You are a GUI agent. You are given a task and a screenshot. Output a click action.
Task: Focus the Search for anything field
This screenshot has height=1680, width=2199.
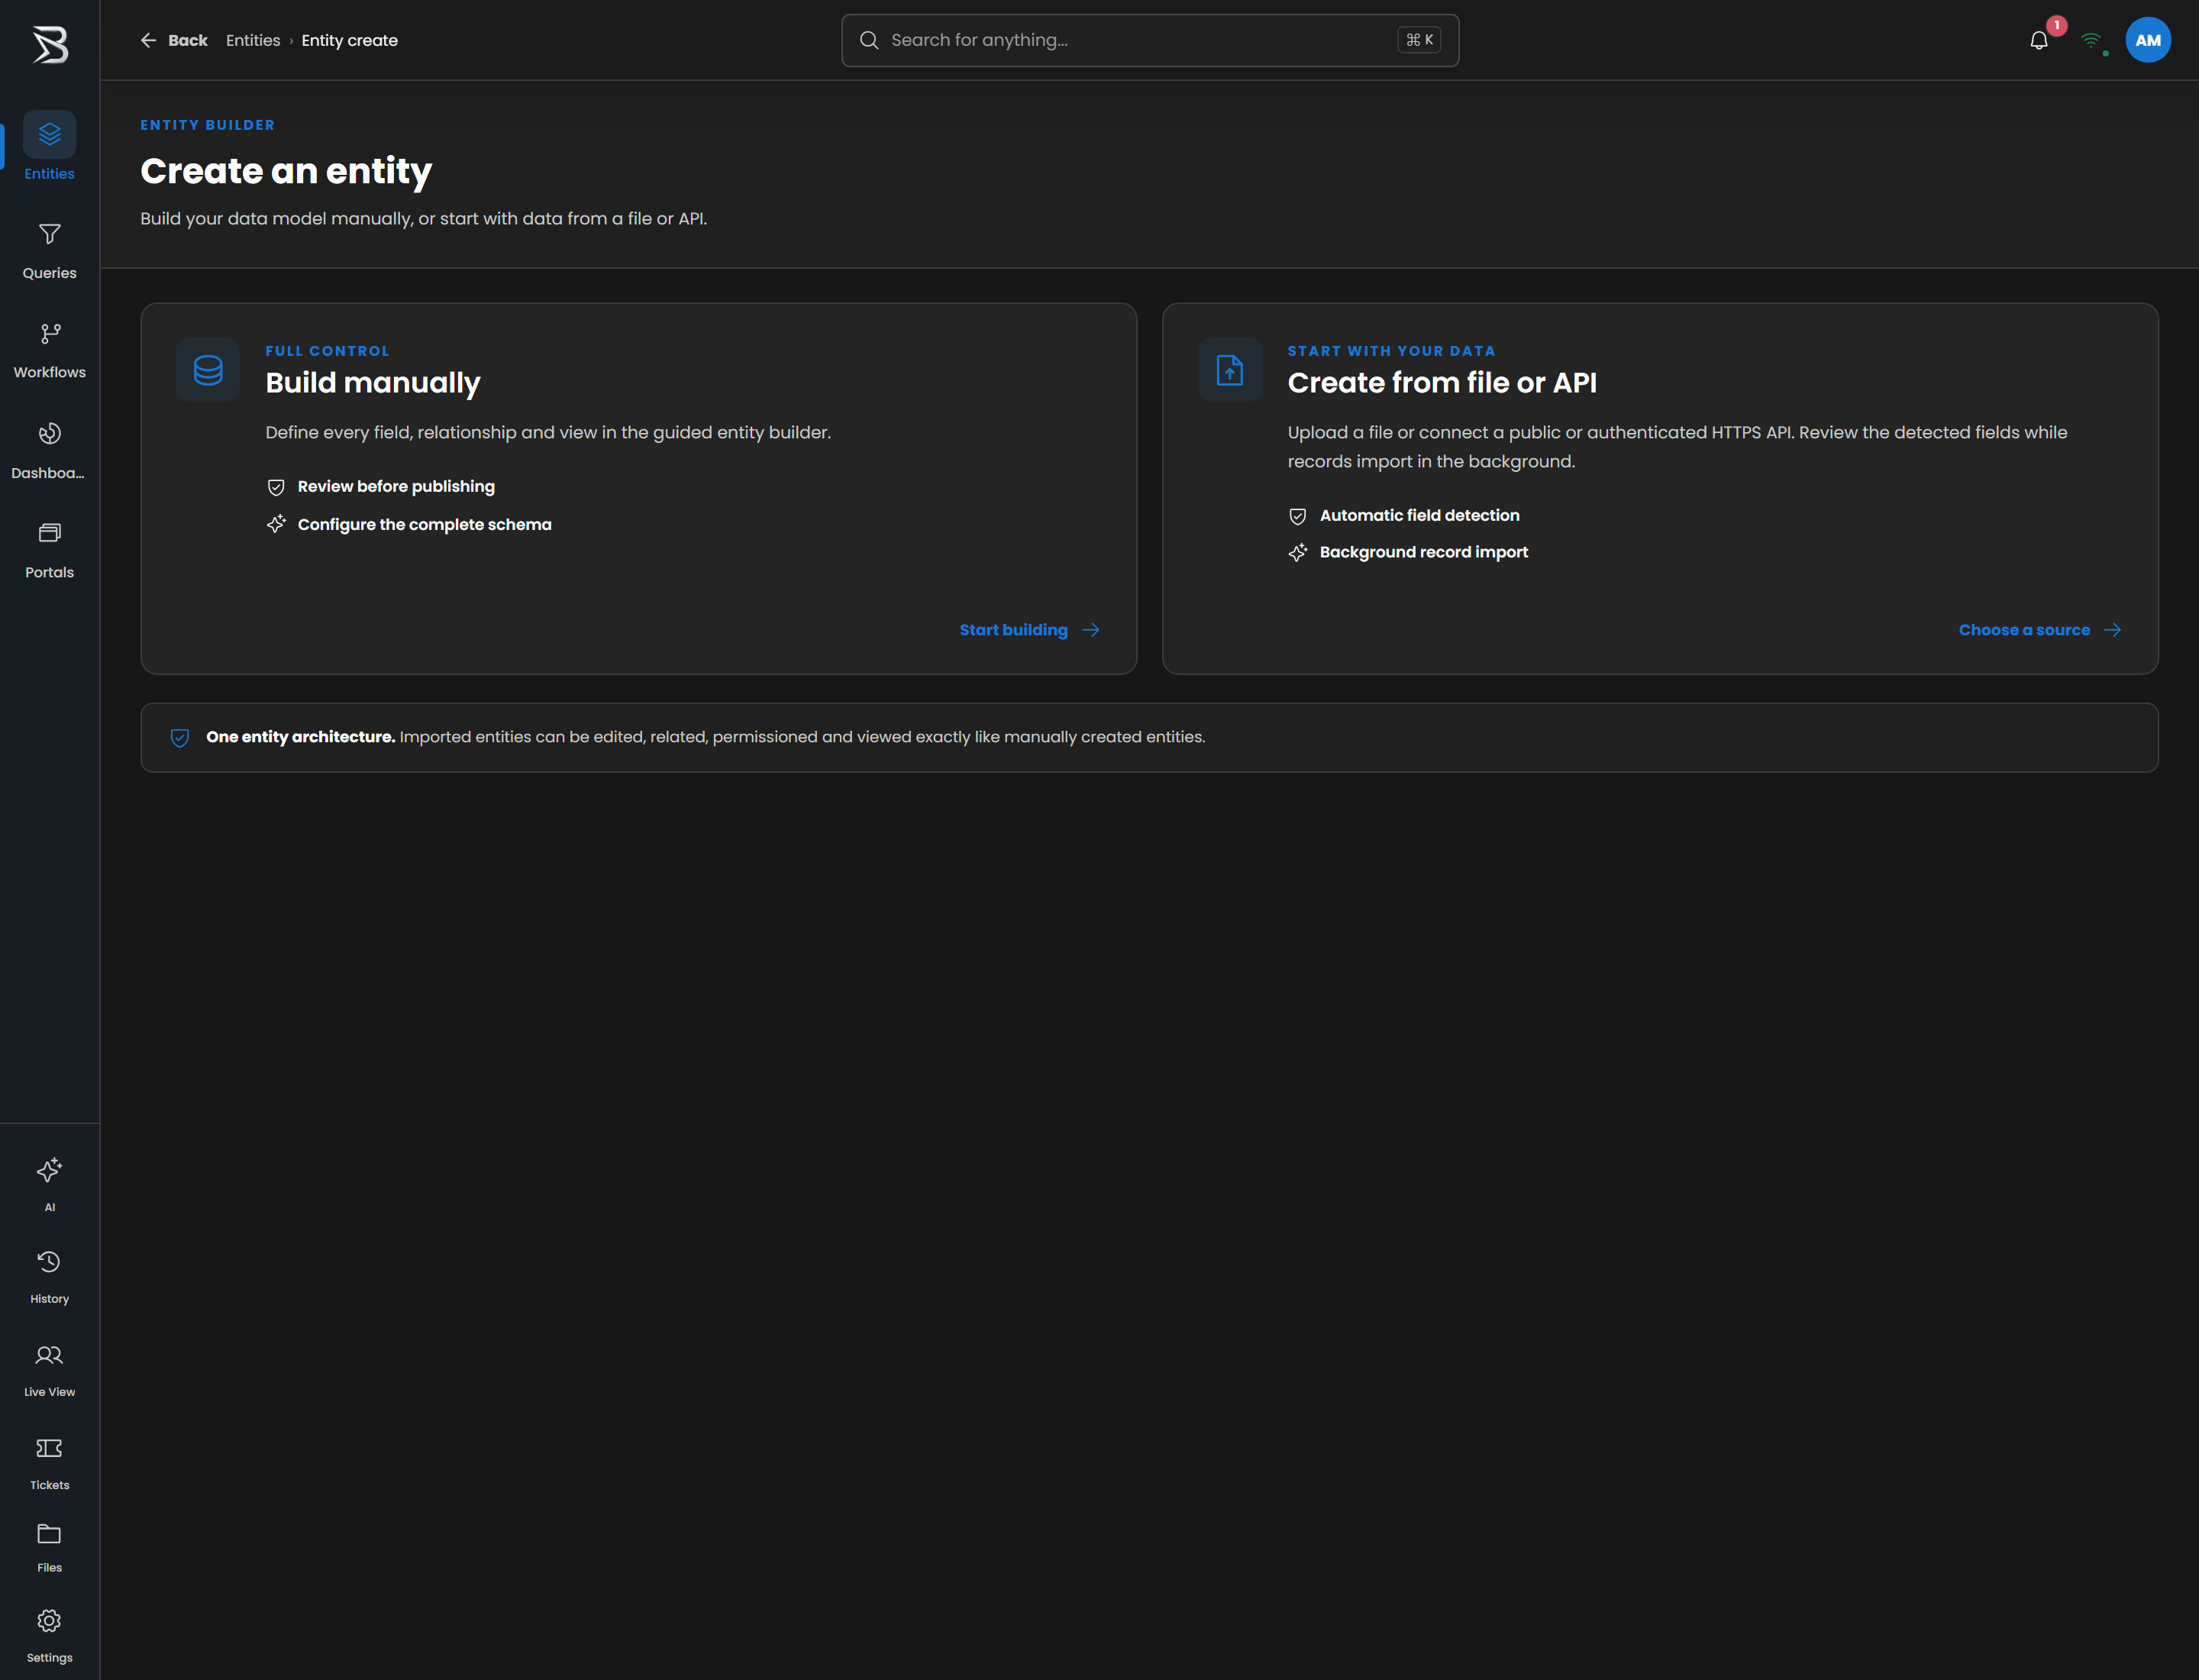pos(1150,40)
